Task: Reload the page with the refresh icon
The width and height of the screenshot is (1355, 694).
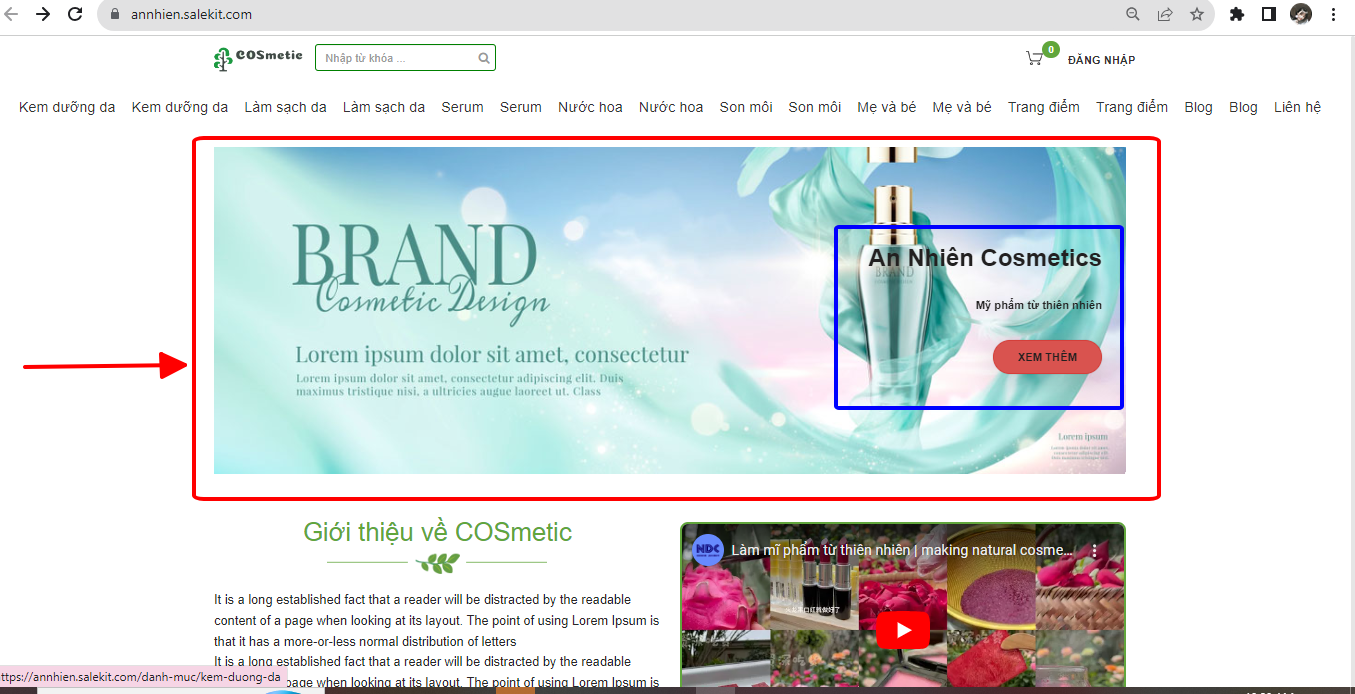Action: pyautogui.click(x=75, y=15)
